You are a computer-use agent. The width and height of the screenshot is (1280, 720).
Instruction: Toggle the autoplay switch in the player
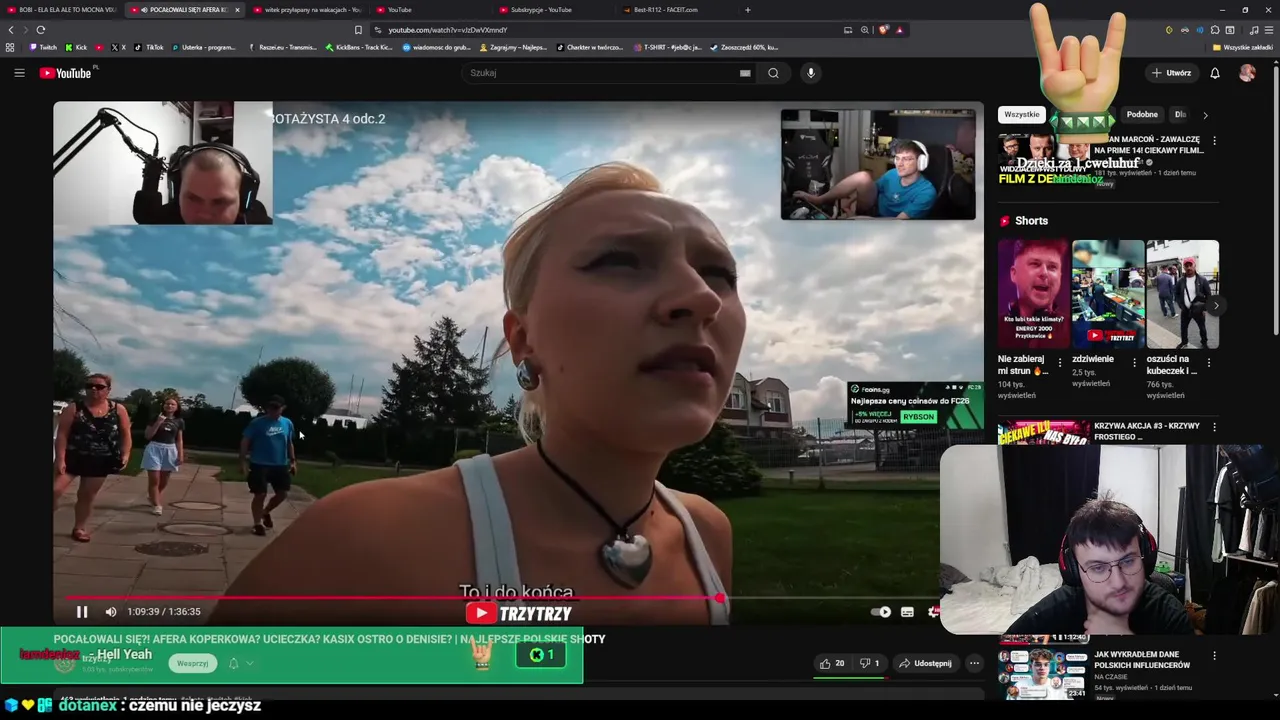[x=880, y=612]
